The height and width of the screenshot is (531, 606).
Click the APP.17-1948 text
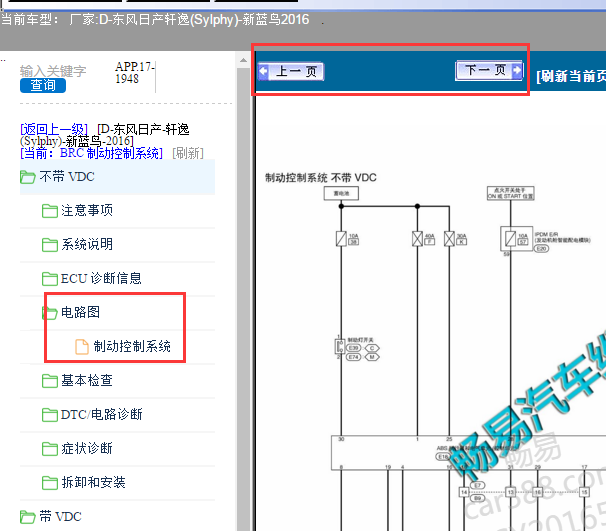tap(135, 73)
